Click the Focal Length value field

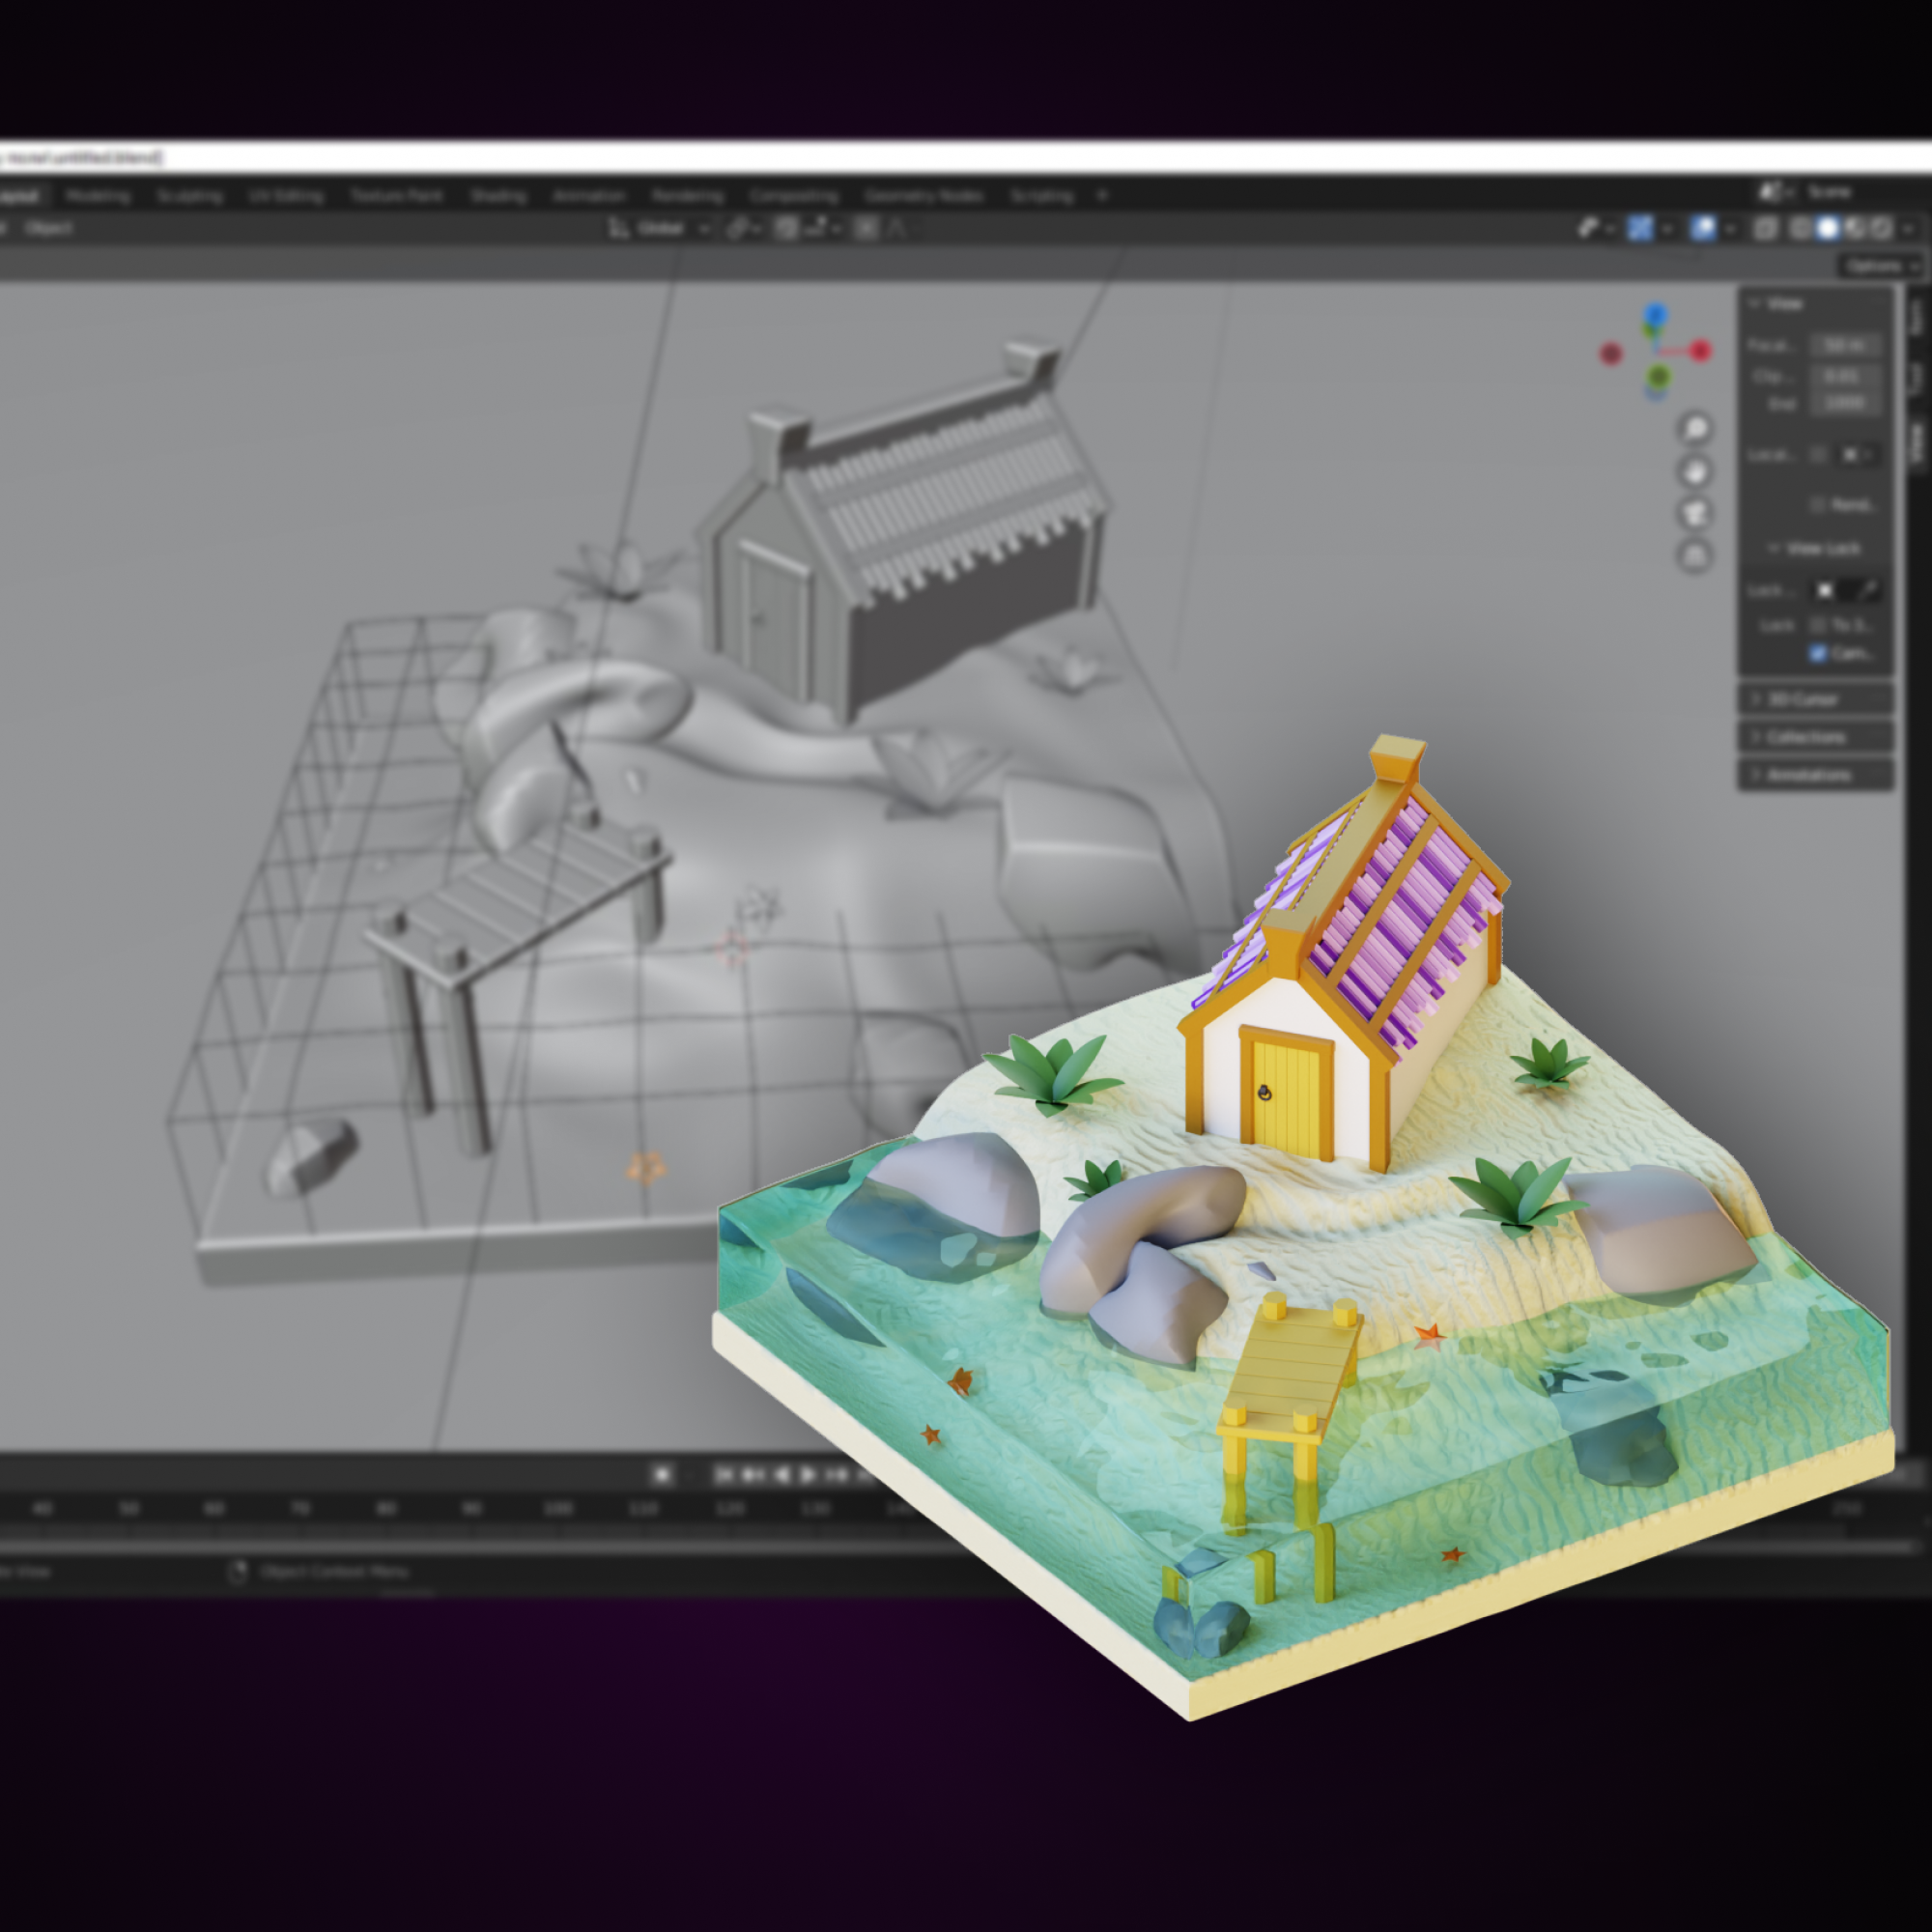[x=1846, y=345]
